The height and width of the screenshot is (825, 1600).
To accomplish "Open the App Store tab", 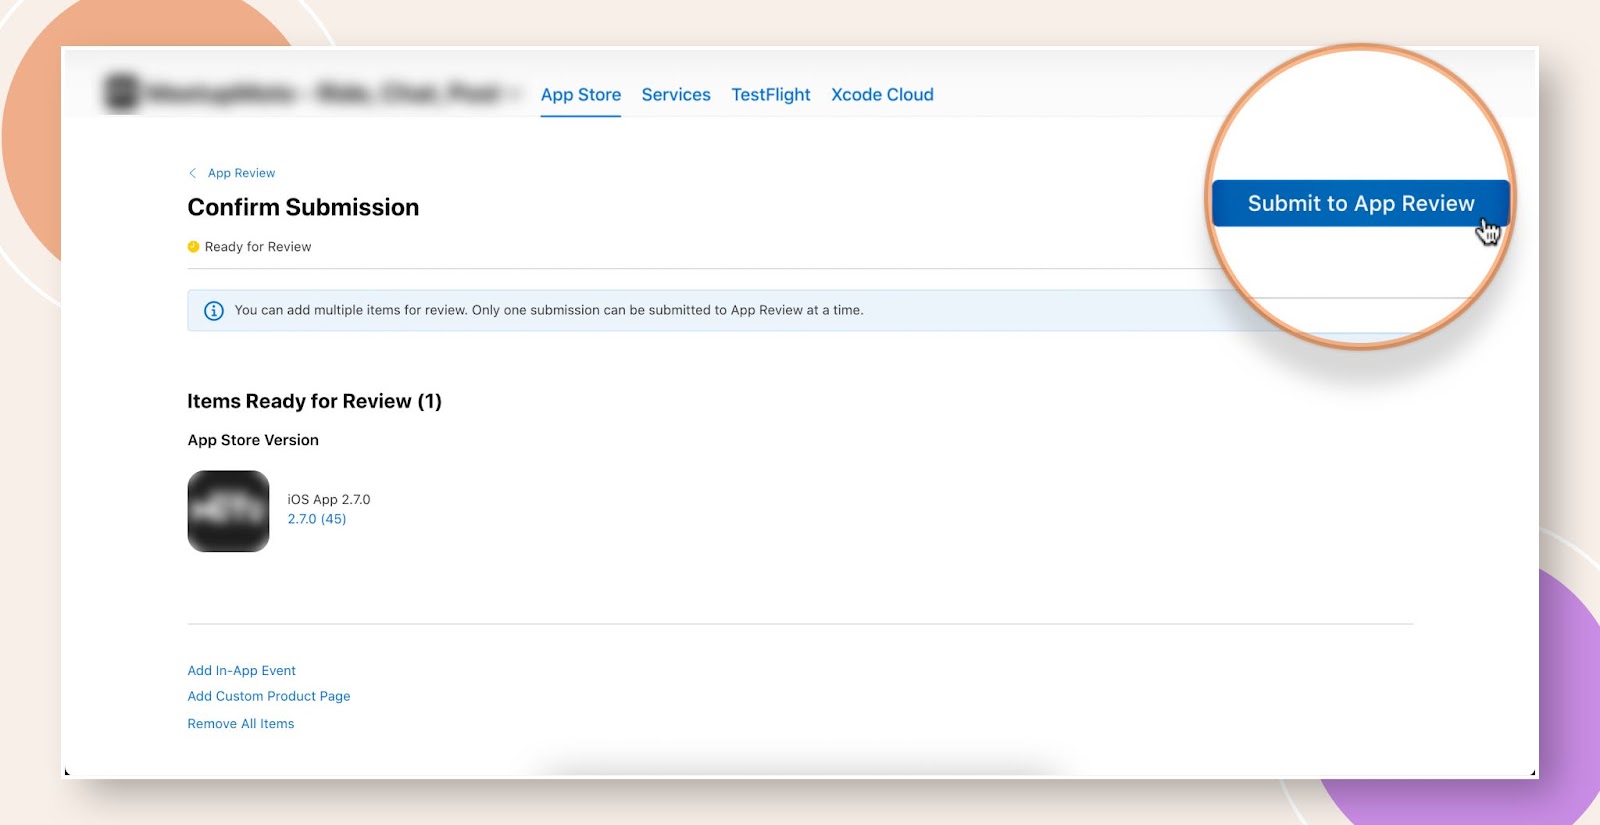I will click(x=581, y=95).
